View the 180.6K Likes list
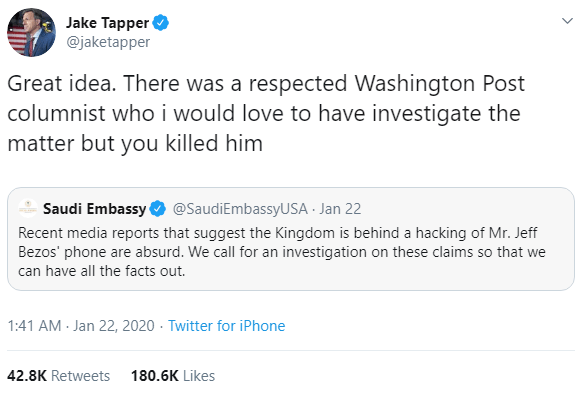The image size is (584, 393). click(x=173, y=376)
